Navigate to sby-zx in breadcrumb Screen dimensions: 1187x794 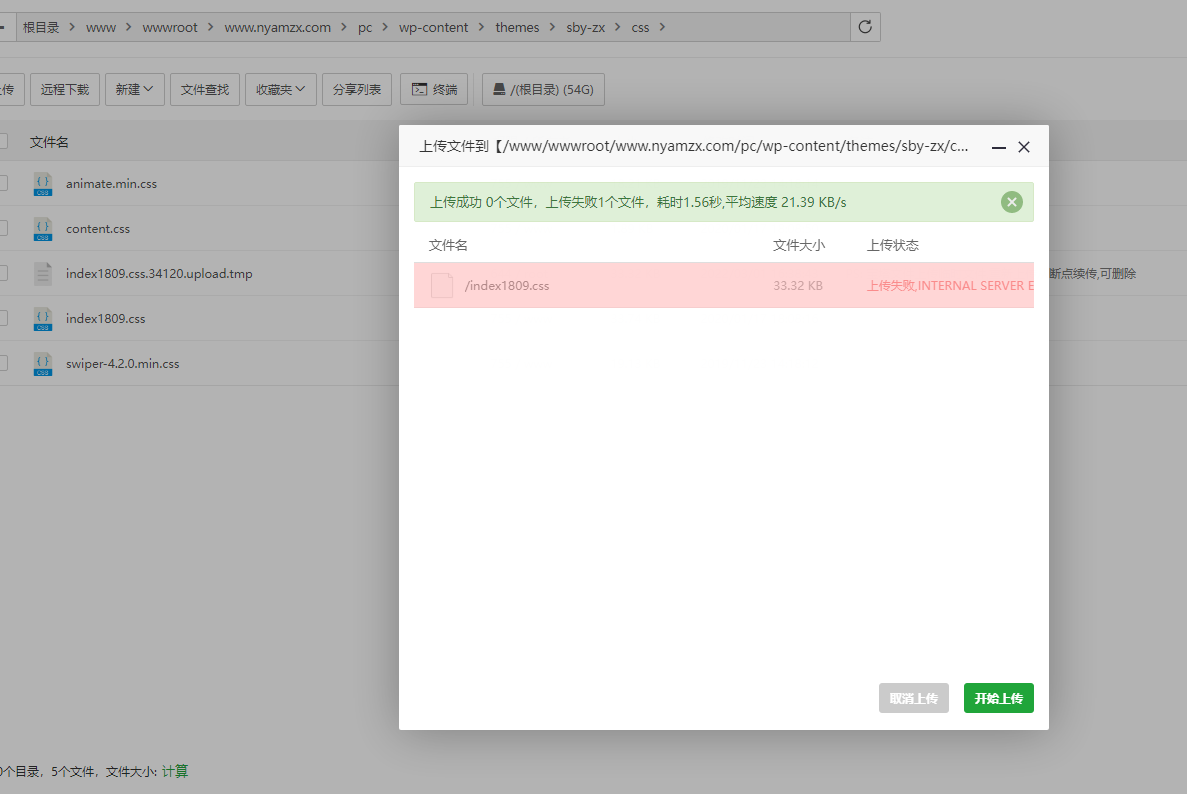585,27
